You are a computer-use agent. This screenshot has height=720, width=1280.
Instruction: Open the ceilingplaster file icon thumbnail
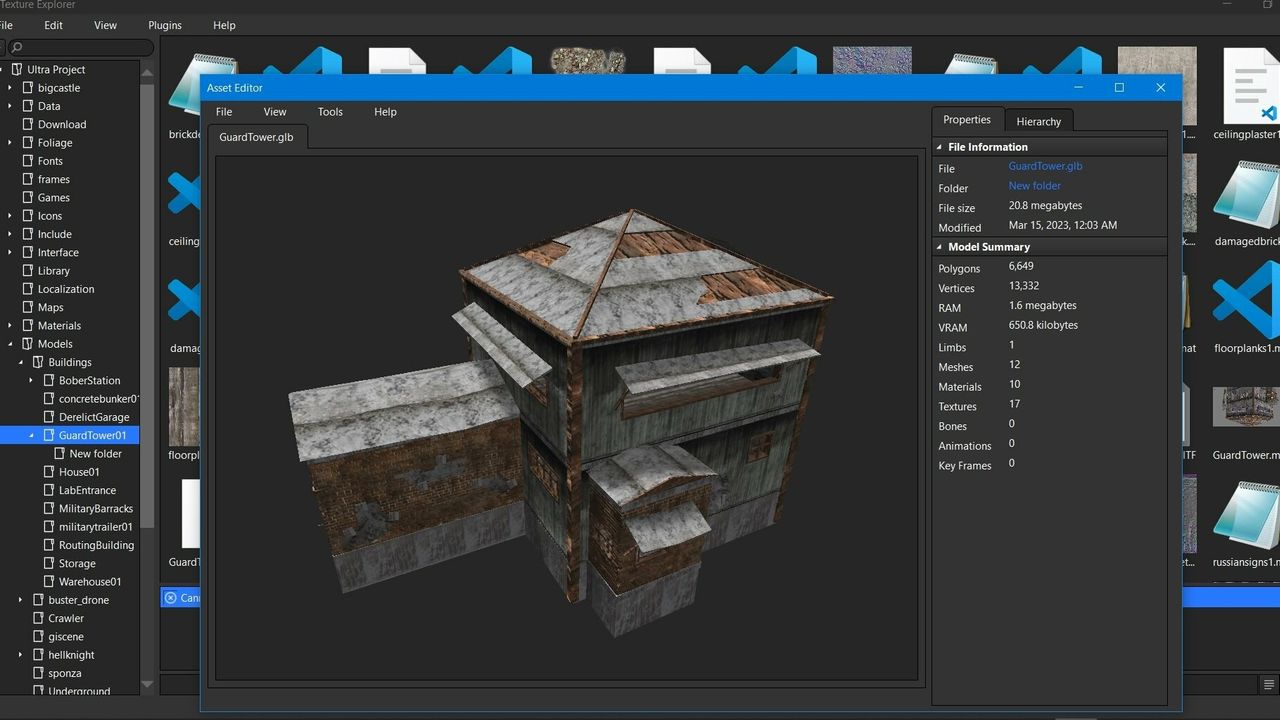tap(1248, 85)
